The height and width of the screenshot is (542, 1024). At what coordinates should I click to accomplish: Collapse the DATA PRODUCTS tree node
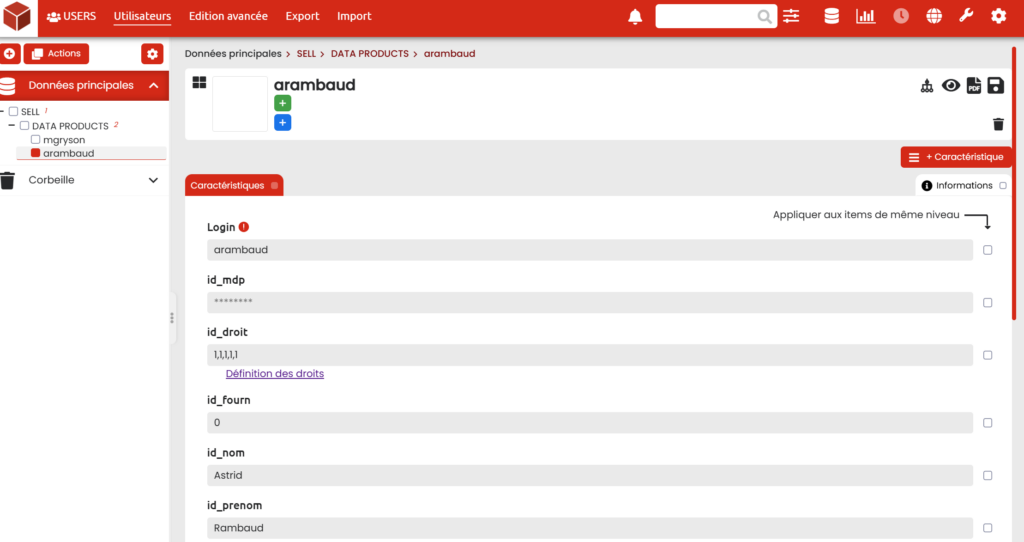tap(12, 126)
